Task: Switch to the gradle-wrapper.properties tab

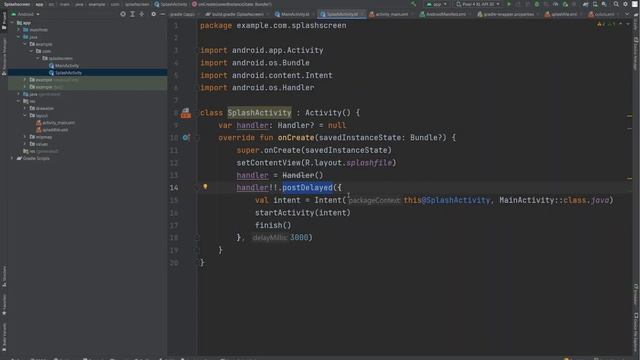Action: (505, 14)
